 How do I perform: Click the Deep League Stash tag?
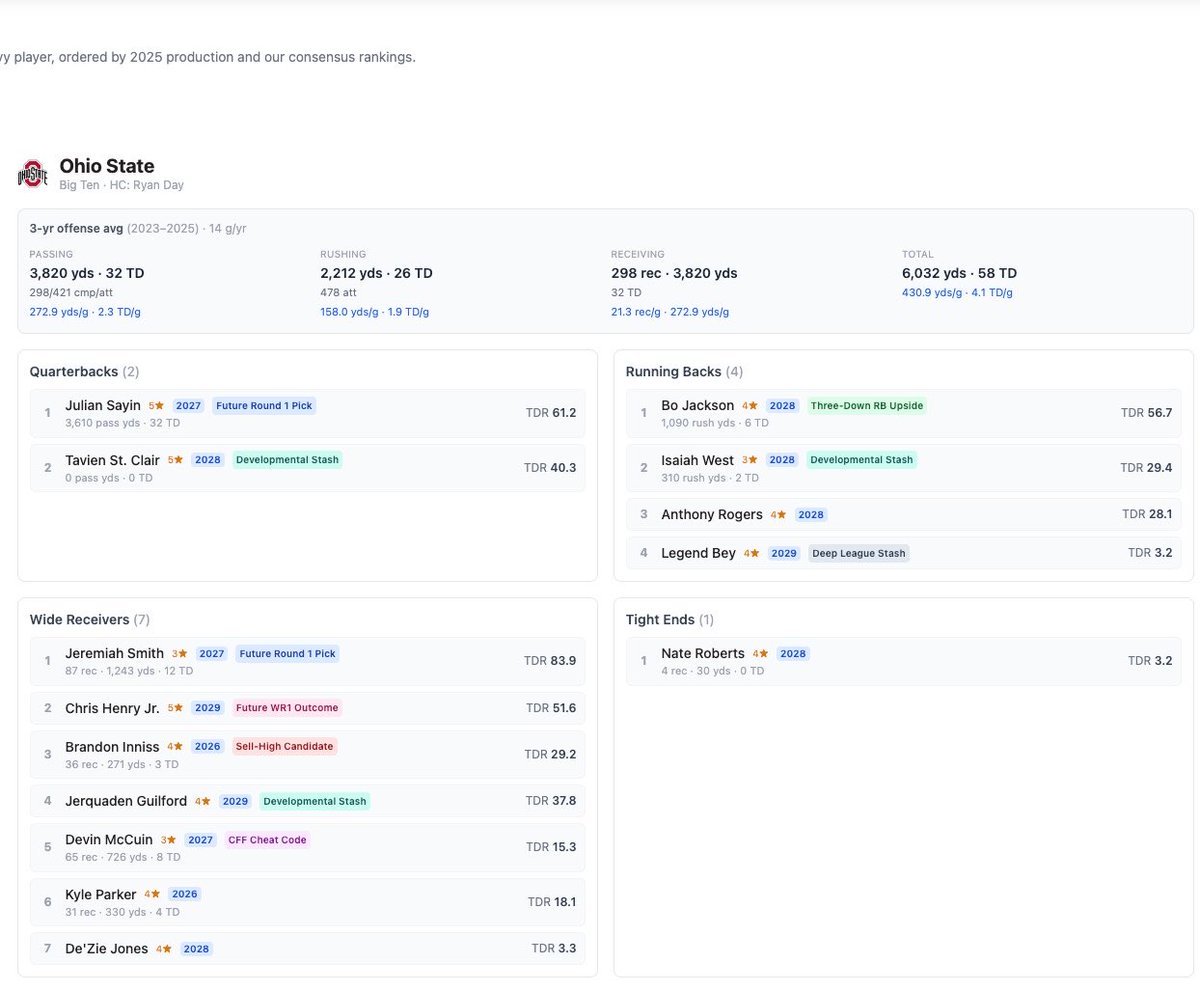(x=859, y=553)
